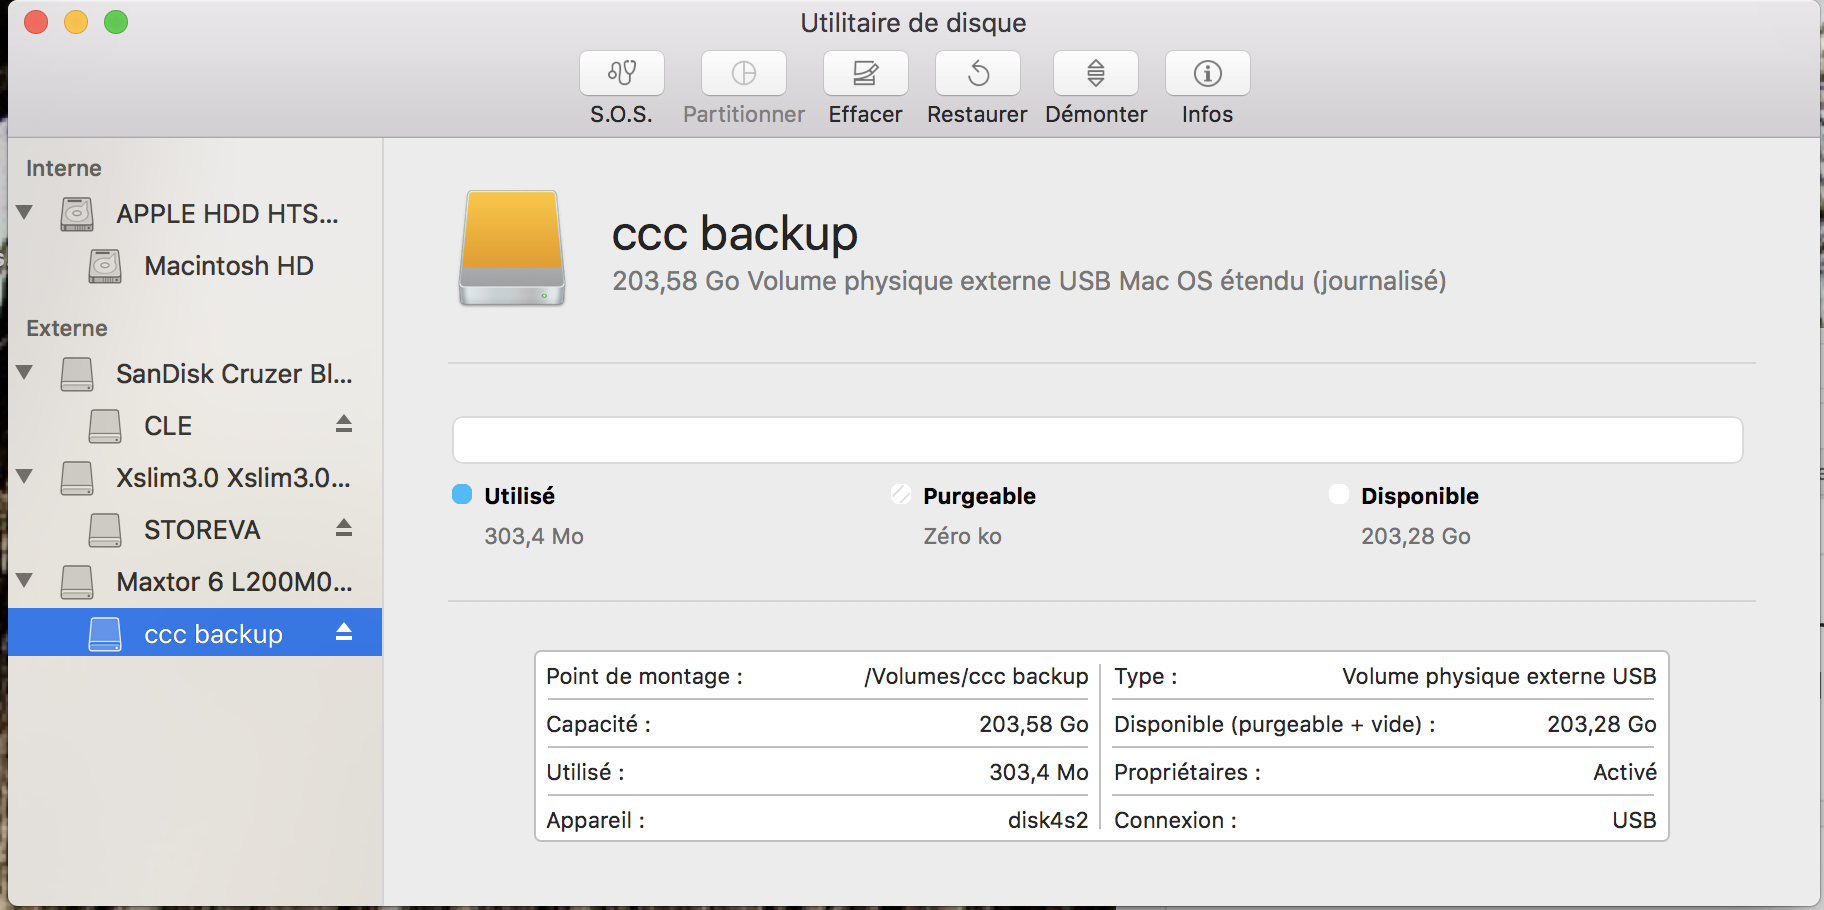Click the blue Utilisé color dot
Viewport: 1824px width, 910px height.
click(462, 495)
